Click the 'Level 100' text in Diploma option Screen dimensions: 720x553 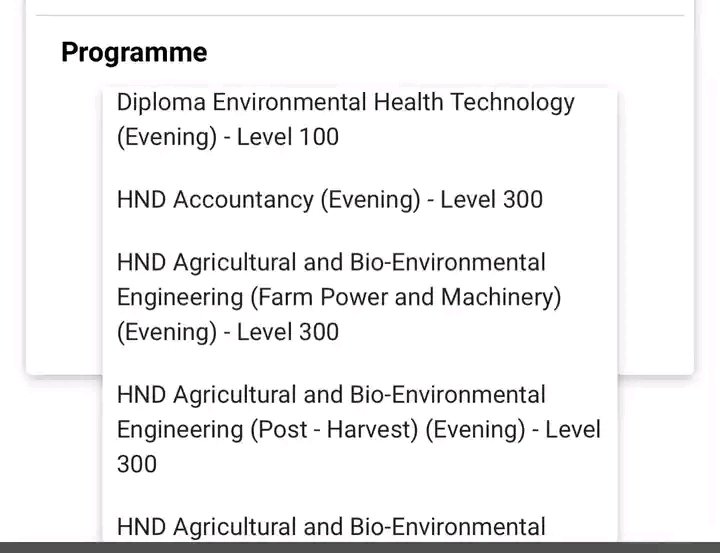(x=288, y=137)
